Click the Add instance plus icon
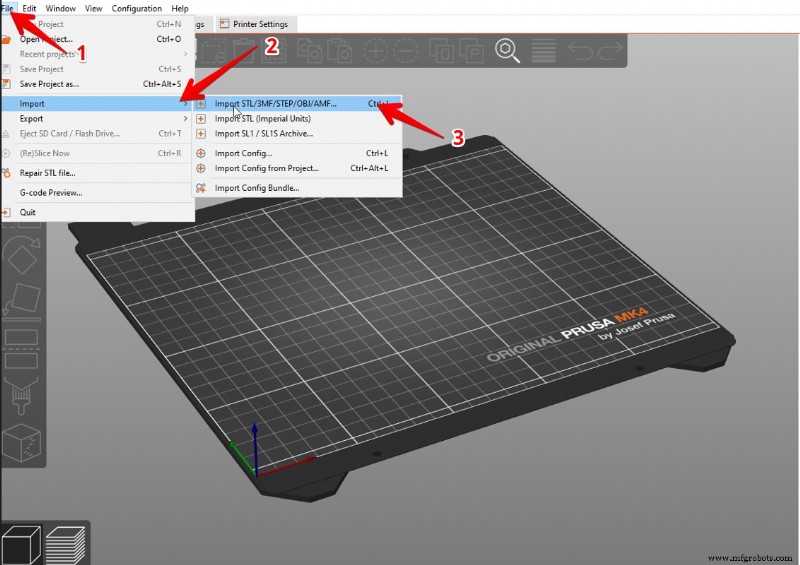The image size is (800, 565). (376, 51)
